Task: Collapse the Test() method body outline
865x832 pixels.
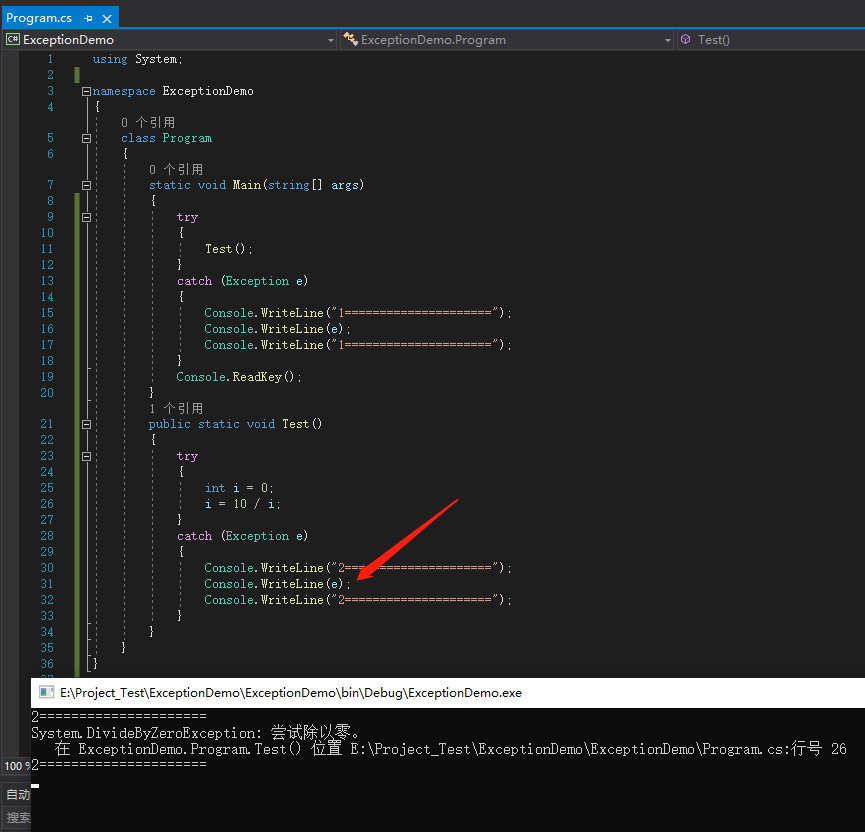Action: pos(86,423)
